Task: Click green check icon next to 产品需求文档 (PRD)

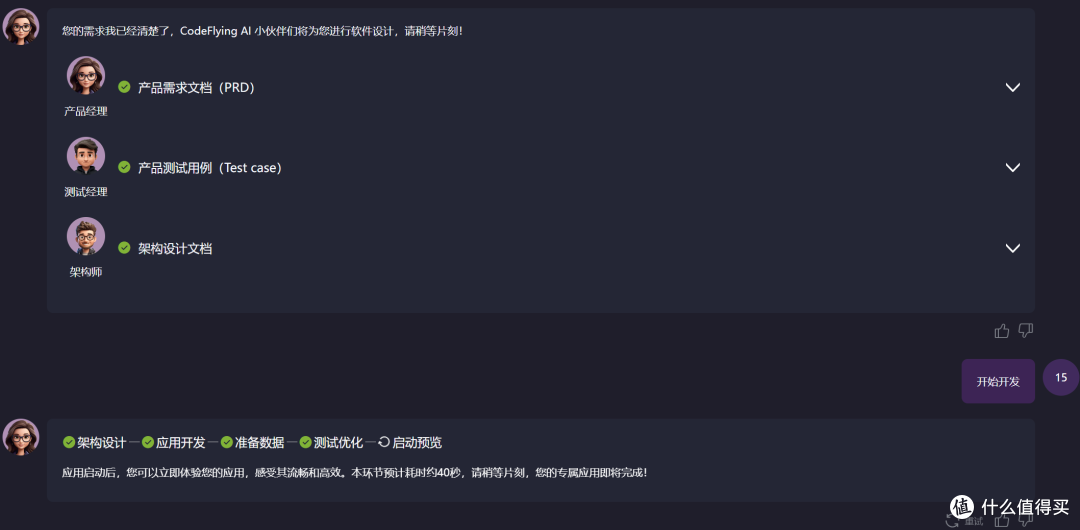Action: click(124, 87)
